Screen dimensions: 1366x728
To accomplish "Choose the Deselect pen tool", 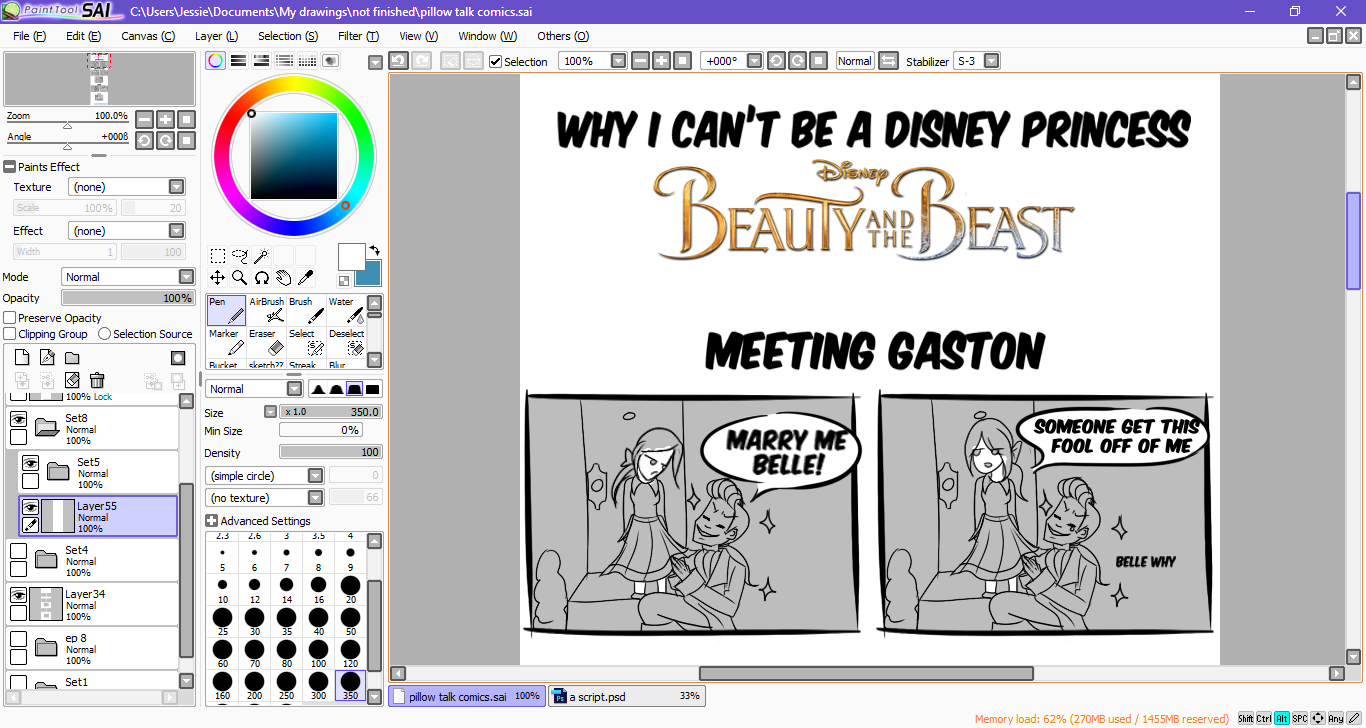I will click(x=346, y=342).
